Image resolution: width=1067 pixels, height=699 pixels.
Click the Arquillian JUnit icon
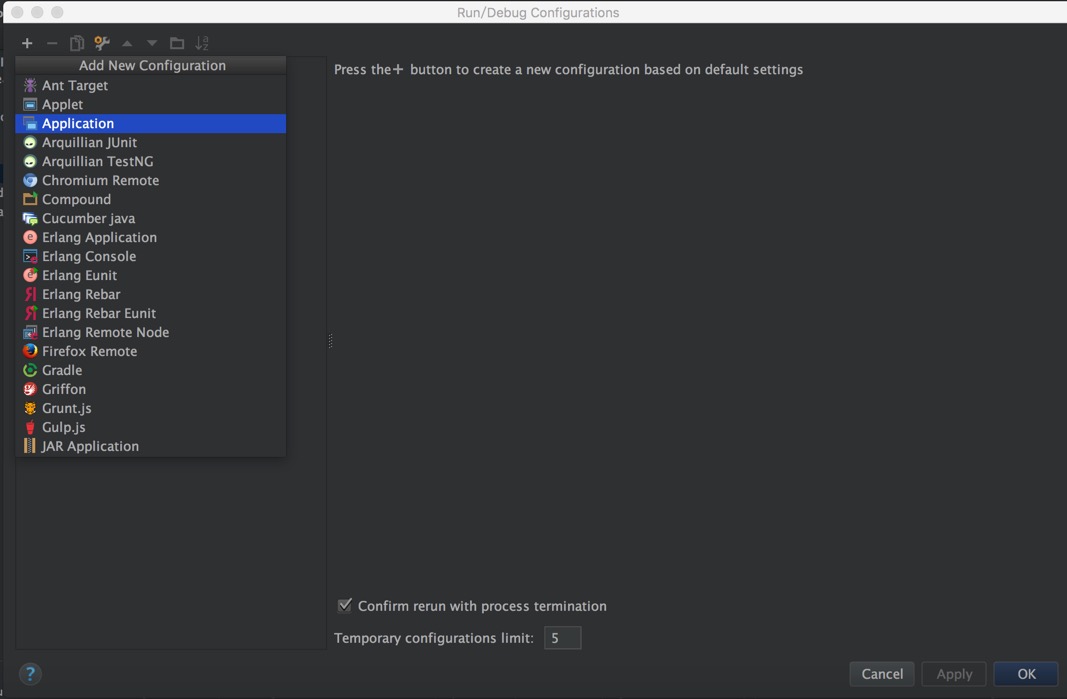point(30,142)
